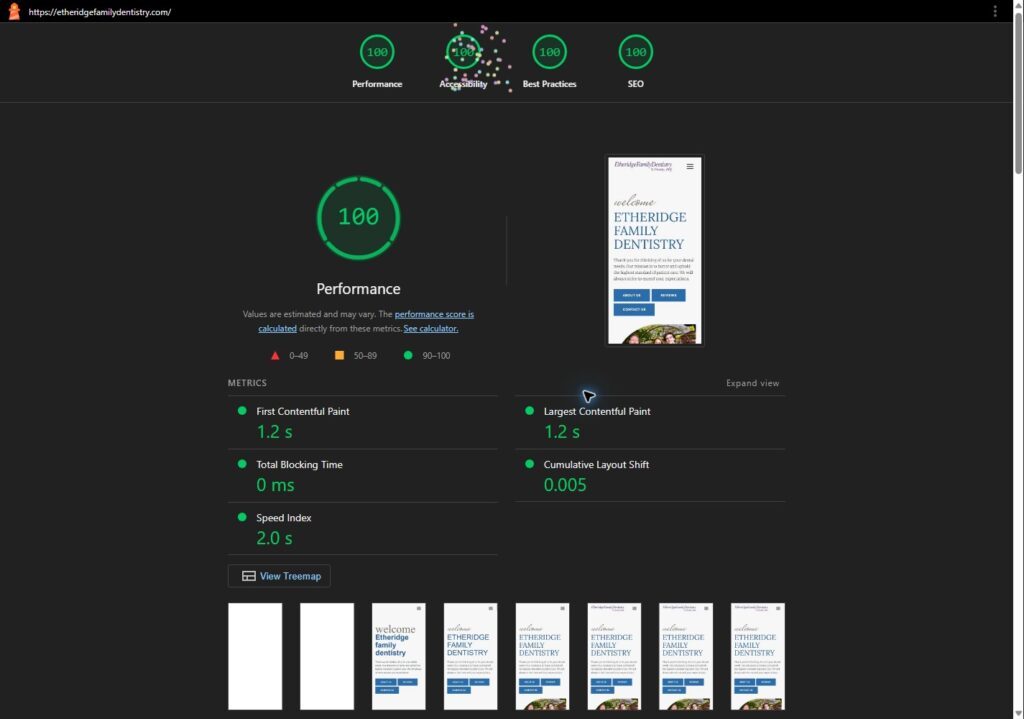Click the green dot beside Cumulative Layout Shift
This screenshot has height=719, width=1024.
[x=530, y=464]
